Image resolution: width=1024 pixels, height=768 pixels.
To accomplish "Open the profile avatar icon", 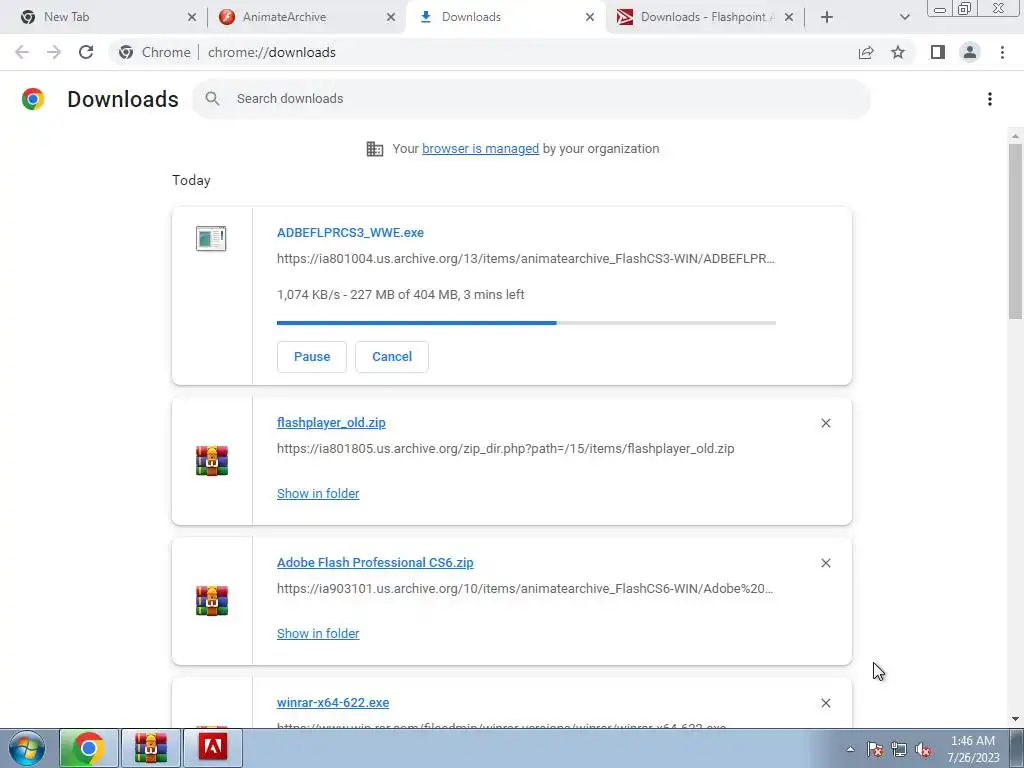I will pyautogui.click(x=970, y=52).
